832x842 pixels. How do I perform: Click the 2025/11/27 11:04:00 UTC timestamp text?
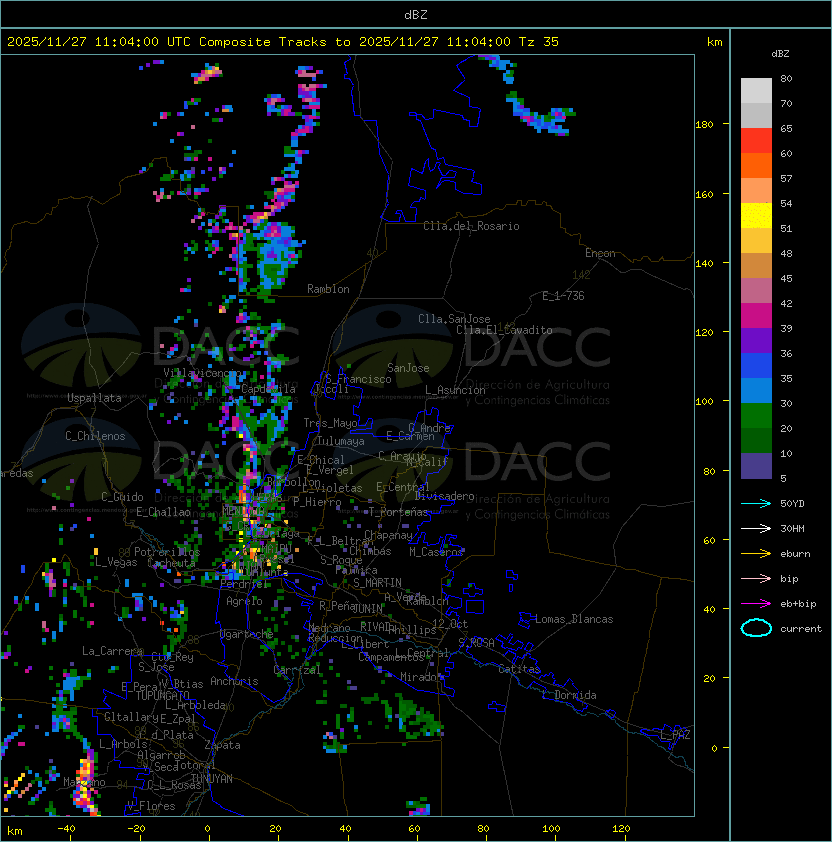(98, 42)
